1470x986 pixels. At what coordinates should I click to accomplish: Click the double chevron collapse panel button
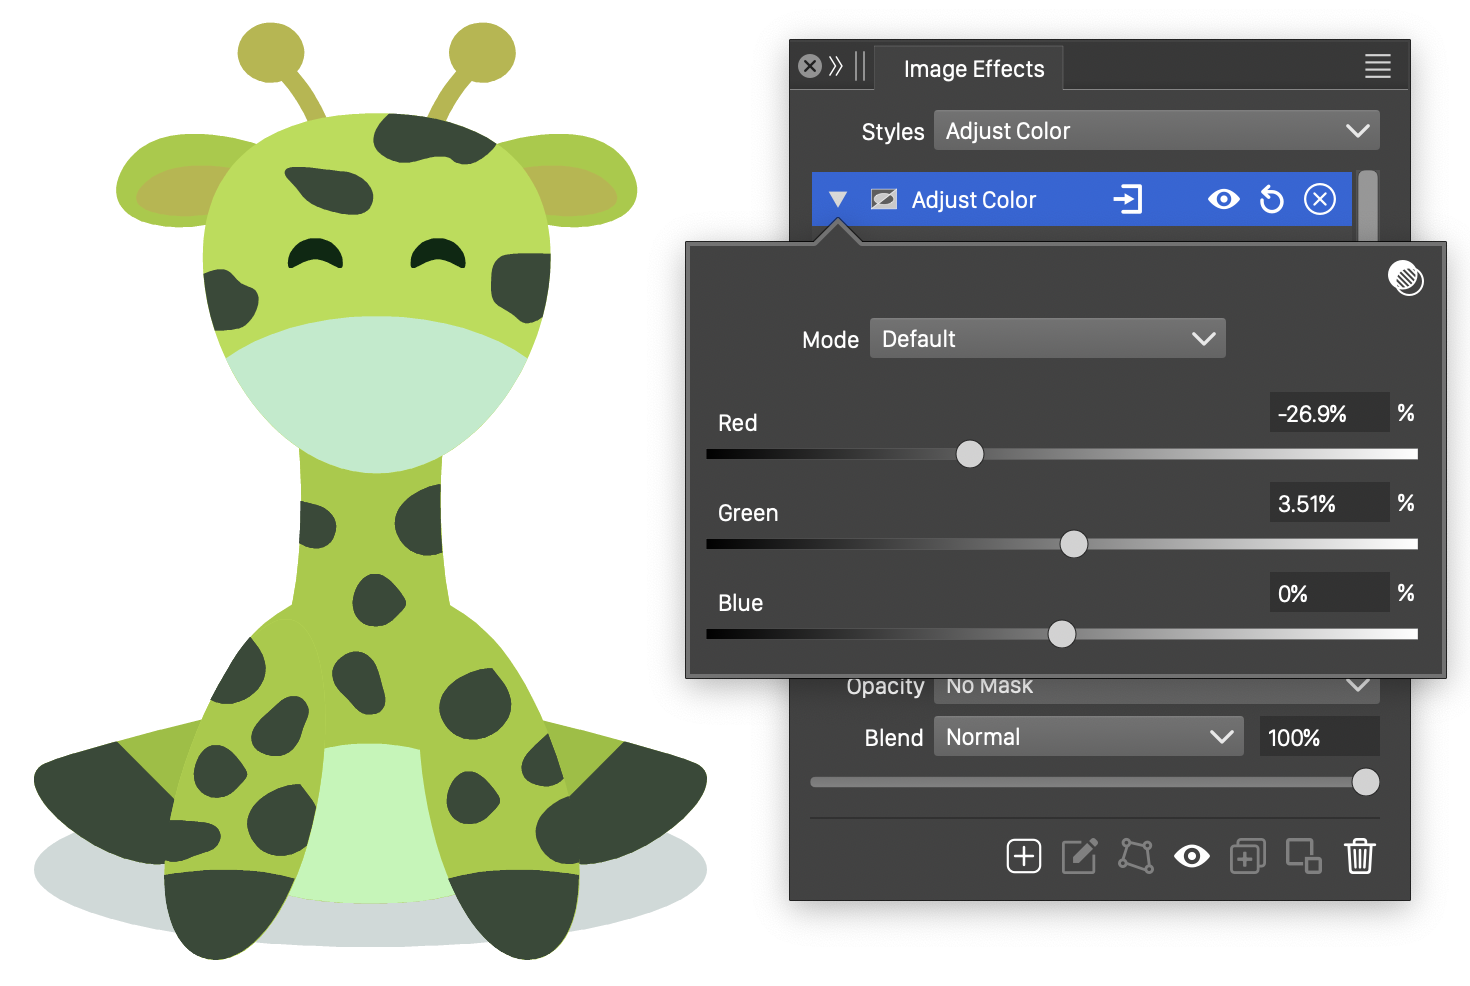[836, 67]
